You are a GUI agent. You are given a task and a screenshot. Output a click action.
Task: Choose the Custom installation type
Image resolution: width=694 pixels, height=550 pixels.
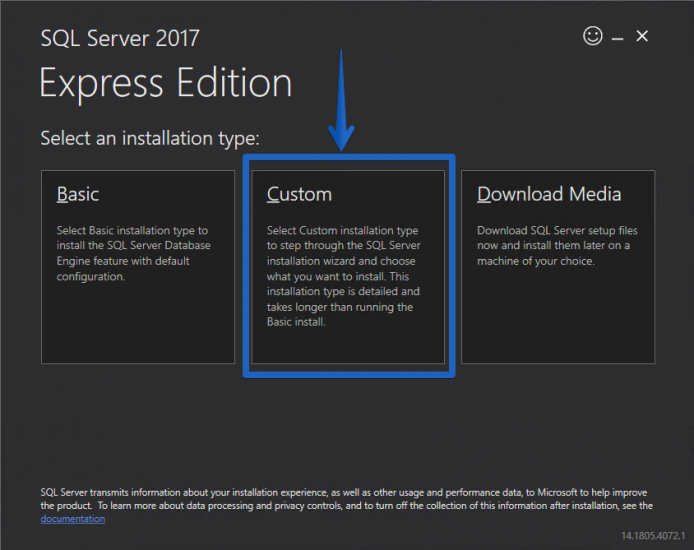tap(348, 267)
